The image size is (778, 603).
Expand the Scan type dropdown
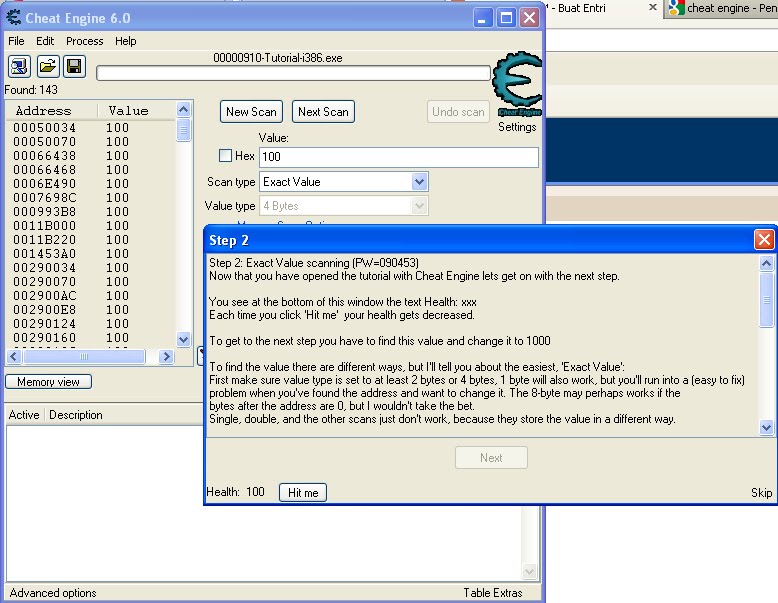tap(419, 182)
